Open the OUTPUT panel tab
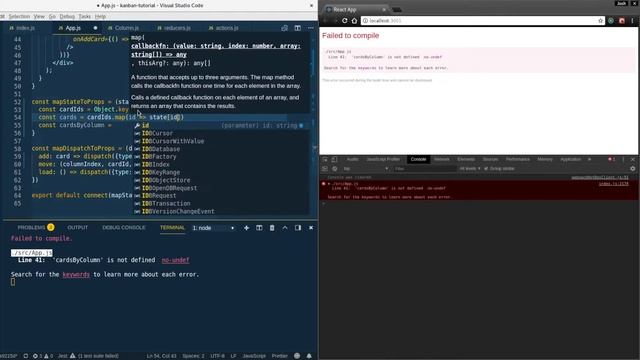 (x=78, y=227)
